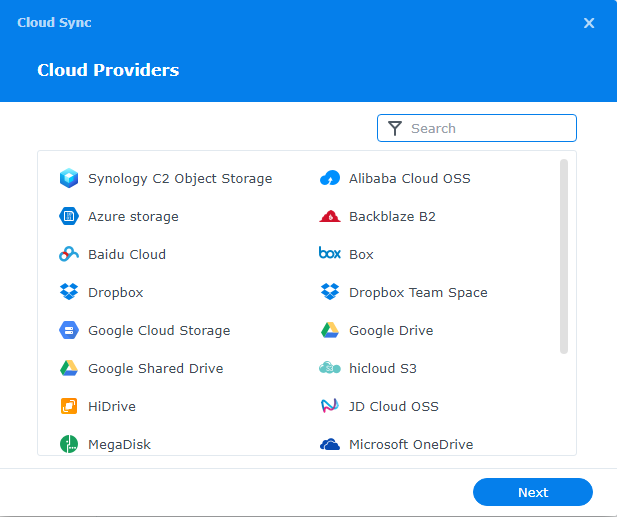The image size is (617, 517).
Task: Choose Google Shared Drive from list
Action: click(155, 369)
